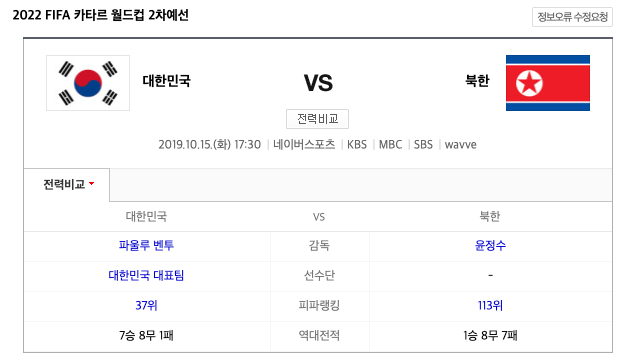Viewport: 620px width, 362px height.
Task: Click the MBC broadcaster label
Action: click(390, 145)
